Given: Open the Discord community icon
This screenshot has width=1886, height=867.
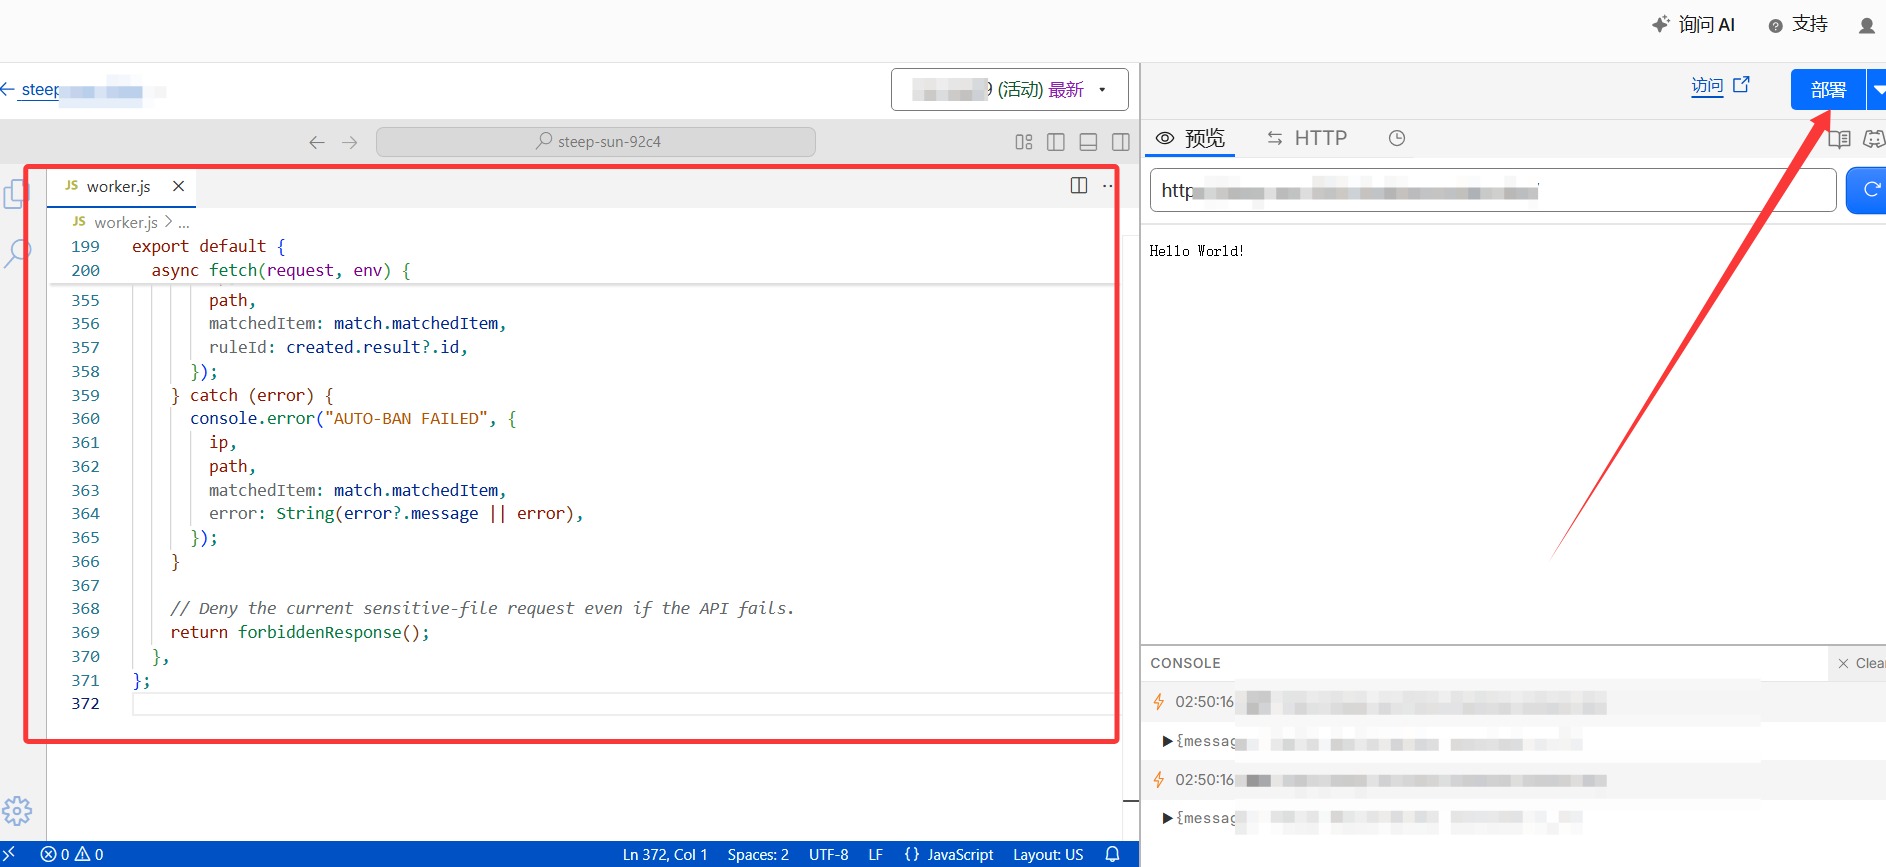Looking at the screenshot, I should (x=1874, y=139).
